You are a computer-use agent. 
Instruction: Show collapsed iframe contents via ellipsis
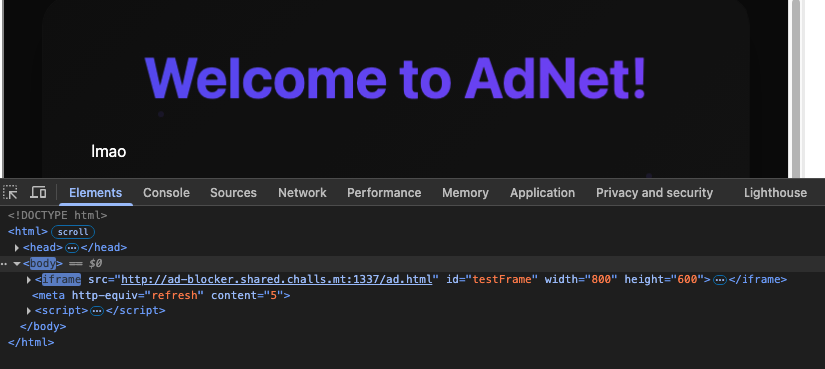[720, 280]
